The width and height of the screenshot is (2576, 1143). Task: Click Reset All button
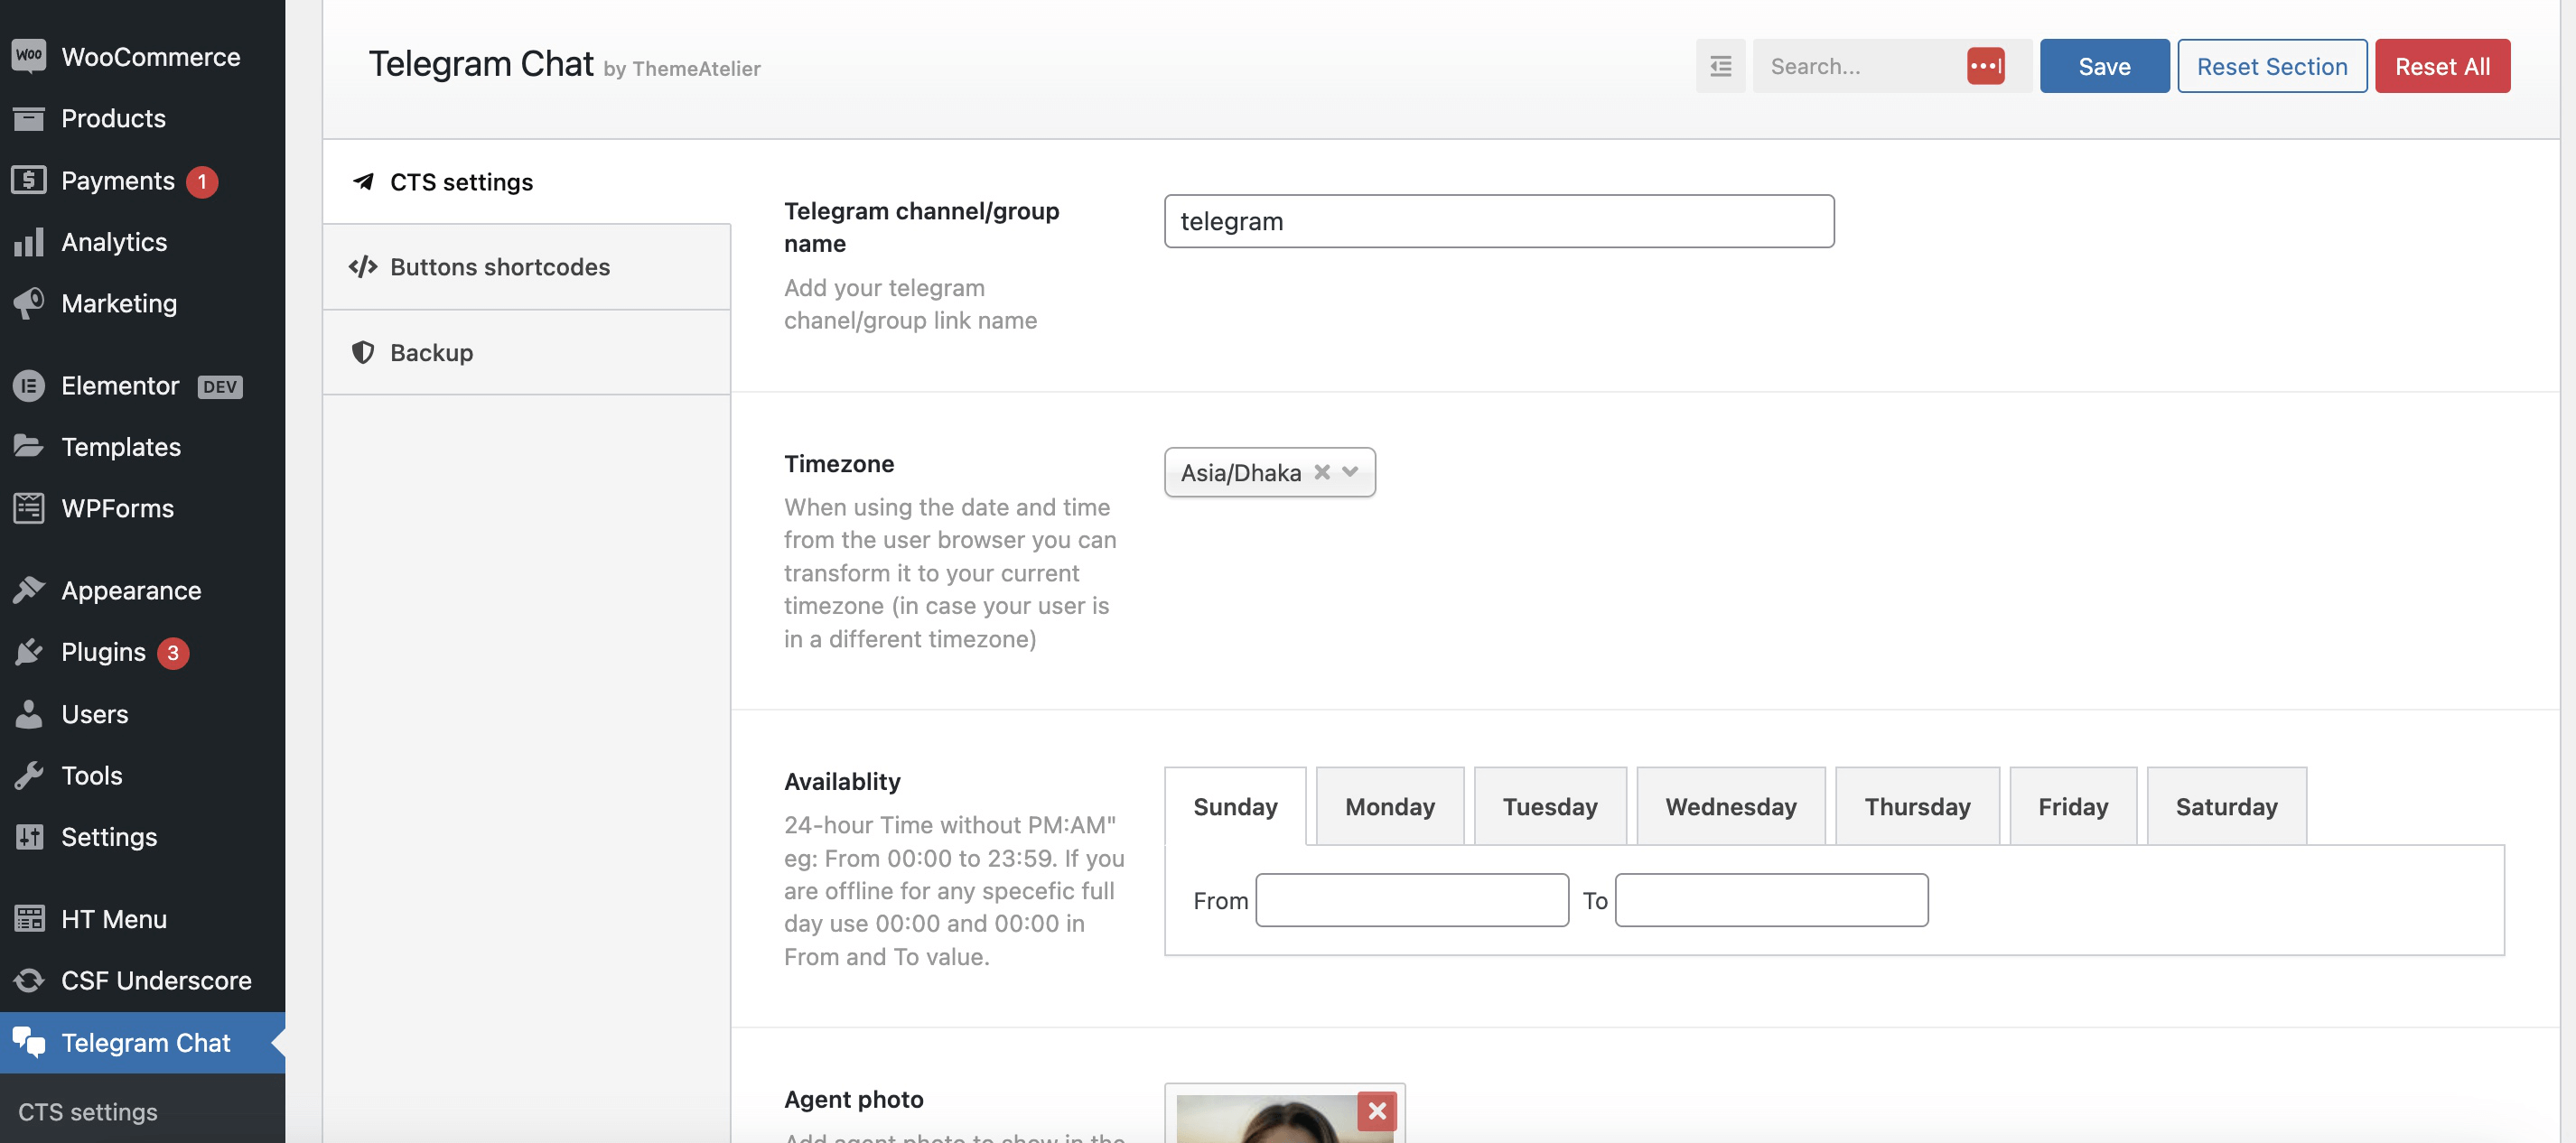2442,66
